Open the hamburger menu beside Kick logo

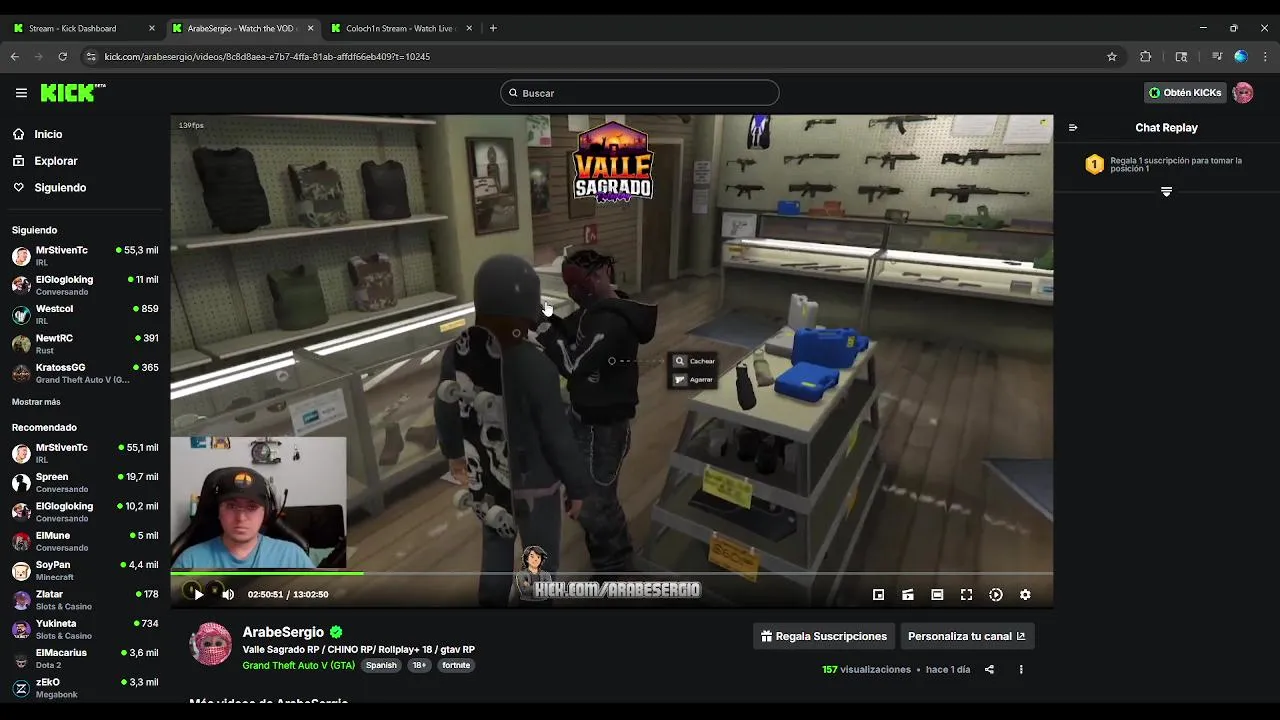click(21, 93)
